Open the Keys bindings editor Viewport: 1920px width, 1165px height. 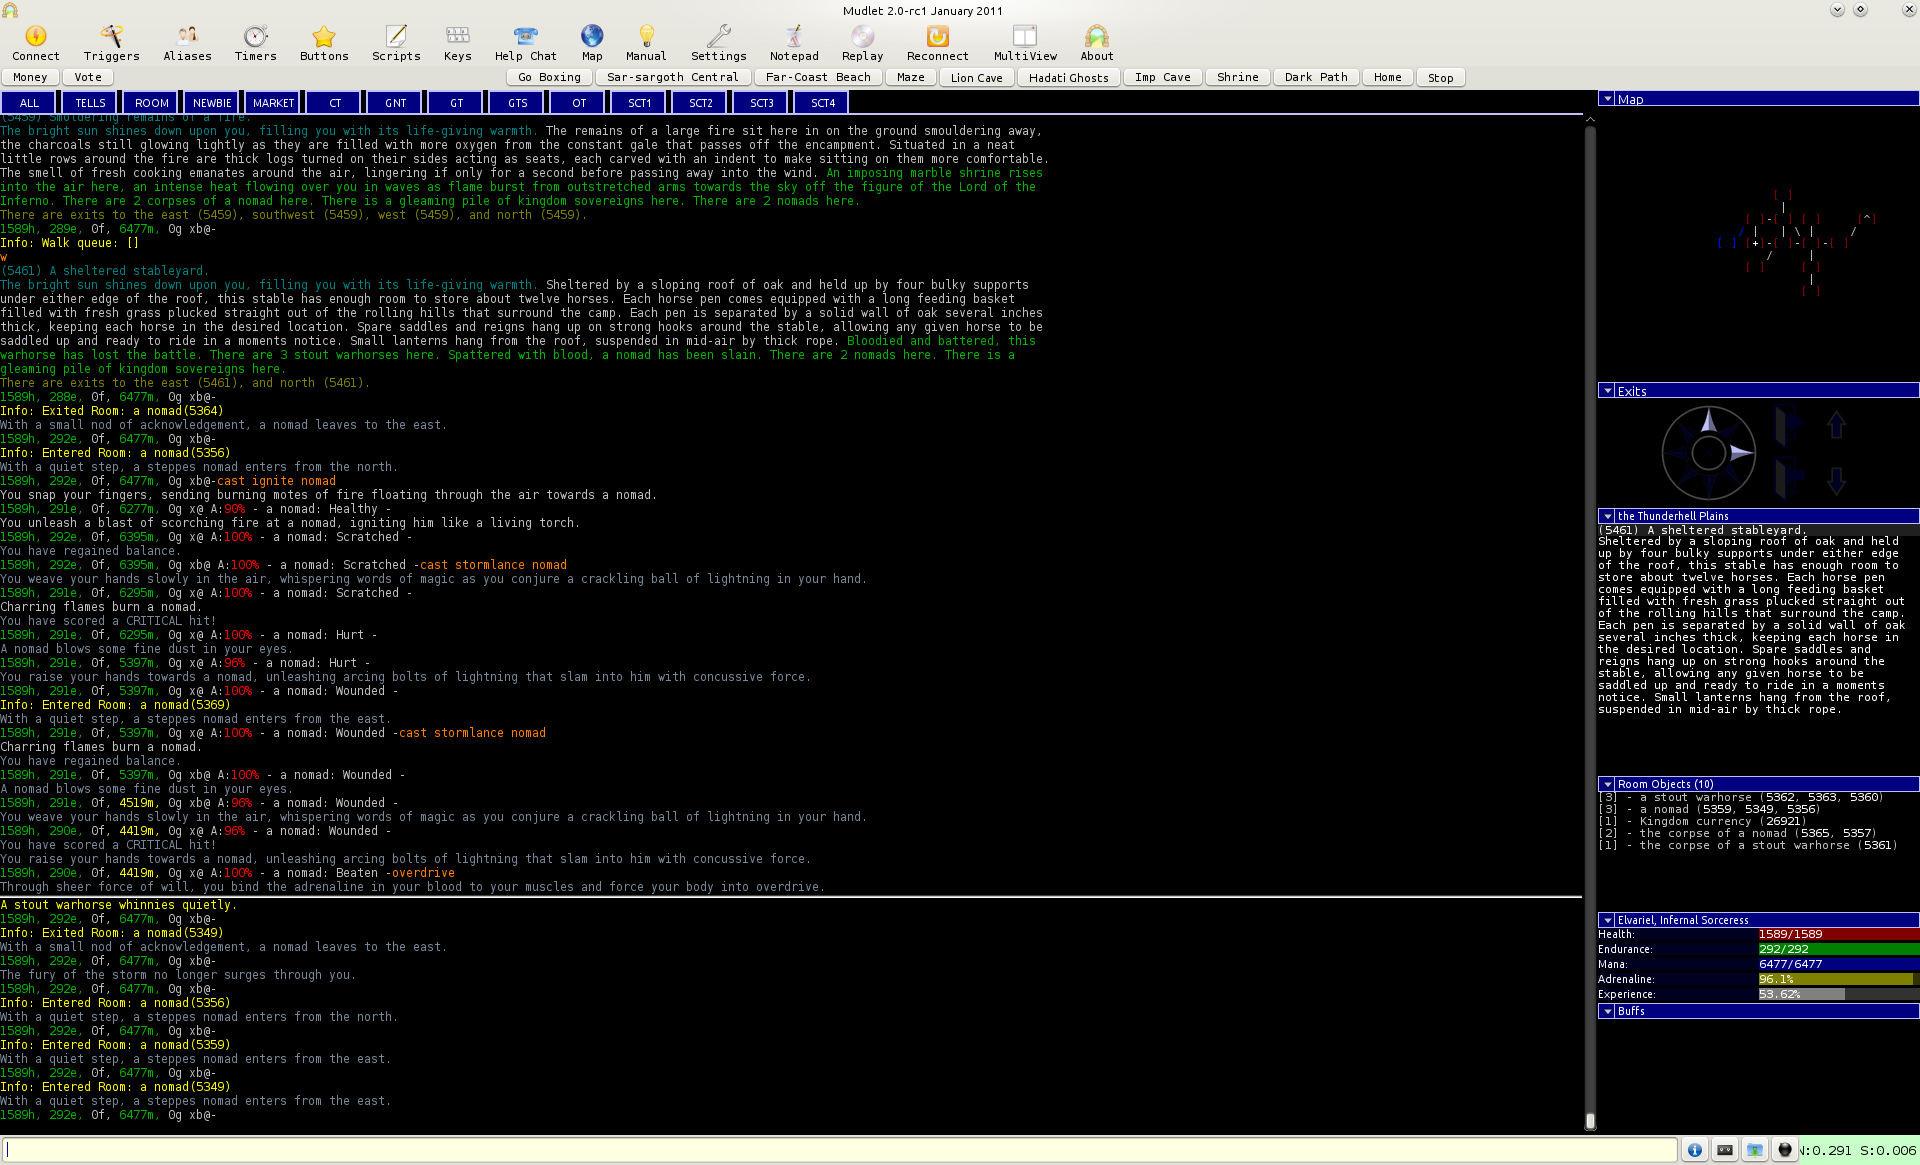coord(457,44)
